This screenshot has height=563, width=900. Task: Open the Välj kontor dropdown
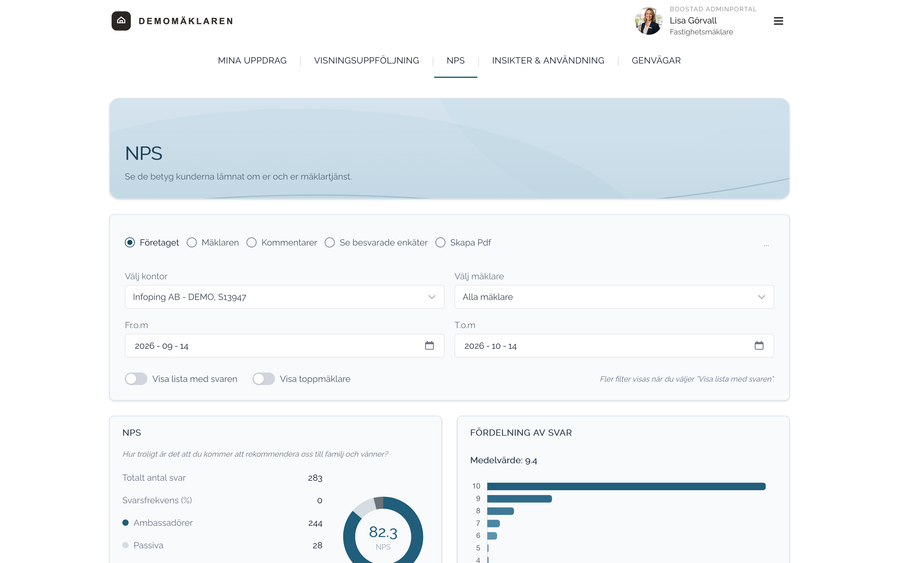click(x=284, y=297)
